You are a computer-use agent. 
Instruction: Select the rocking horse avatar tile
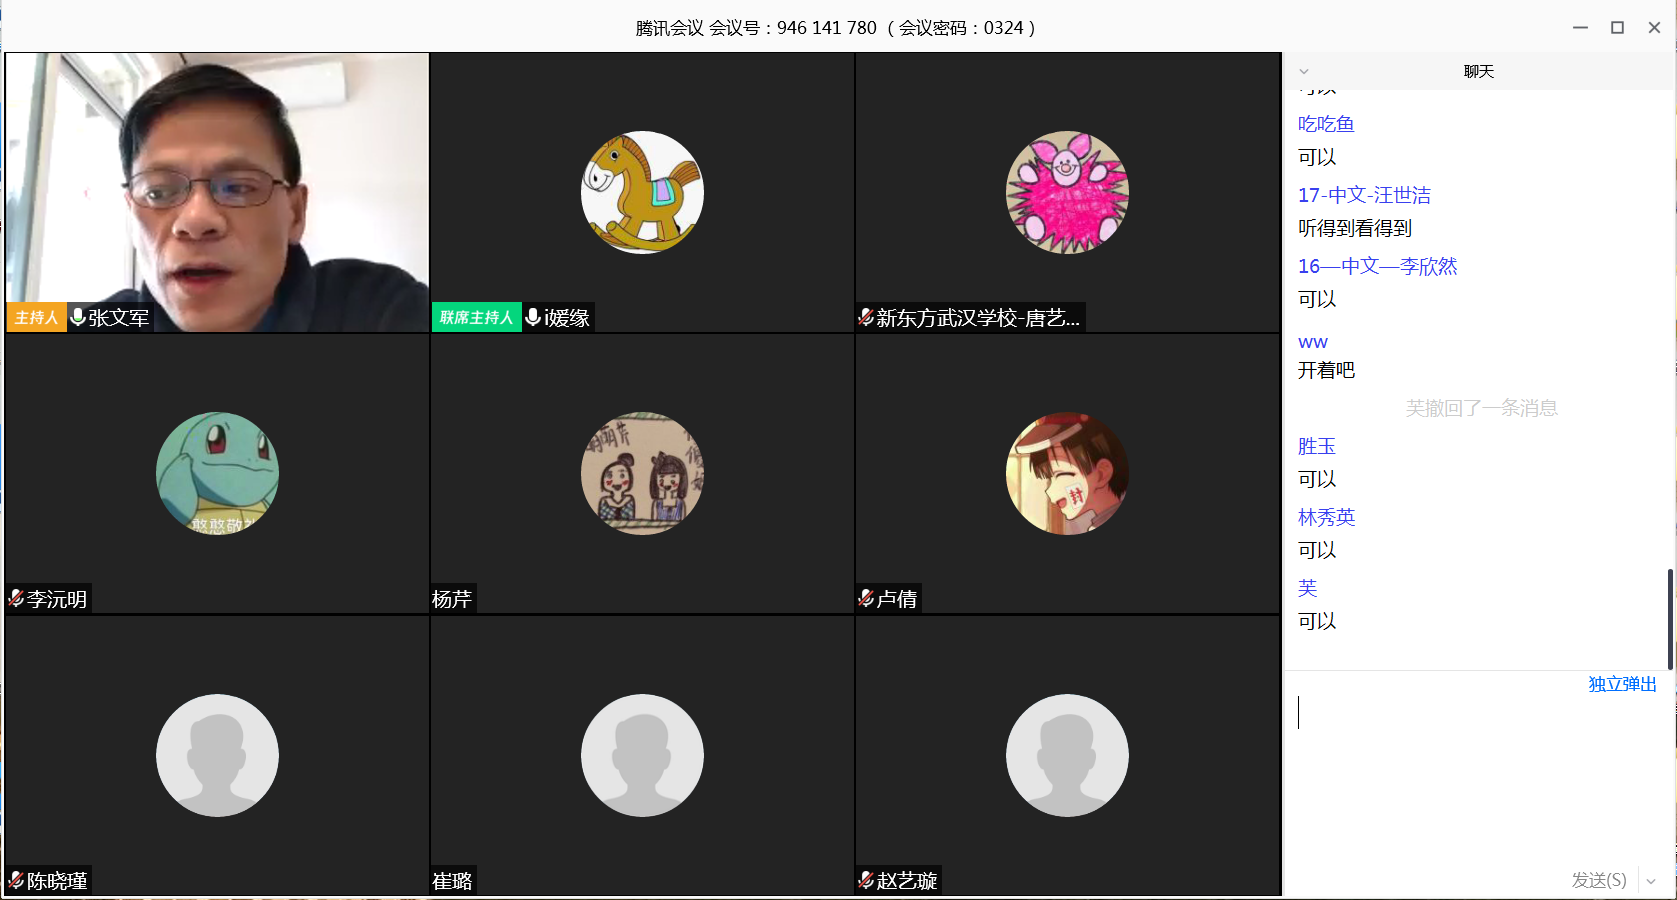click(x=642, y=192)
